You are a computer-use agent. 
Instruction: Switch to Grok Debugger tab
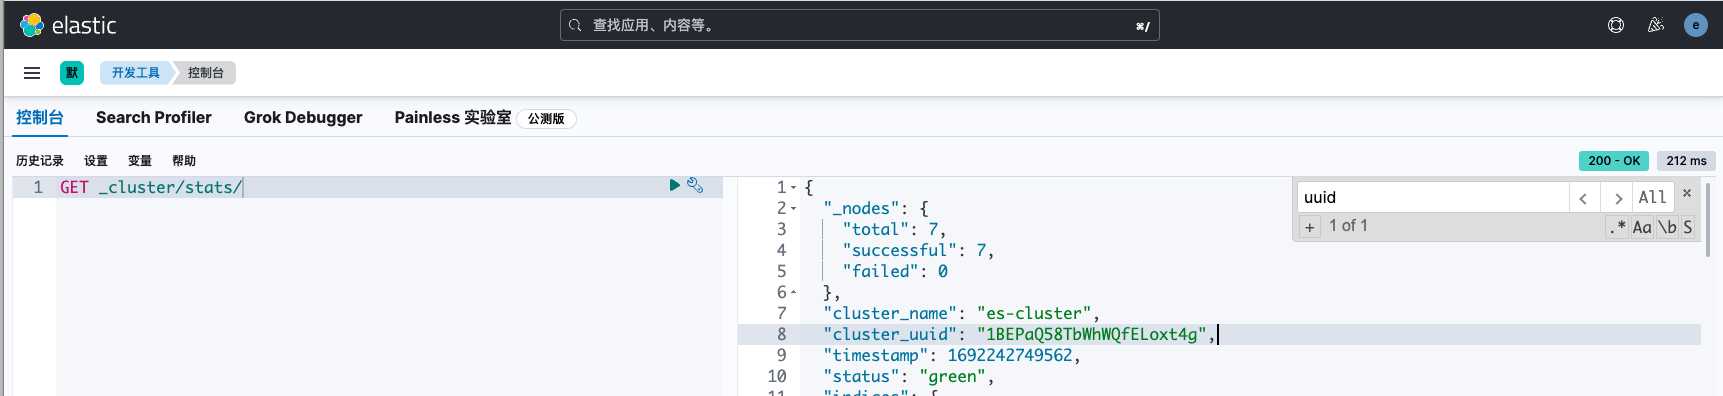click(303, 117)
